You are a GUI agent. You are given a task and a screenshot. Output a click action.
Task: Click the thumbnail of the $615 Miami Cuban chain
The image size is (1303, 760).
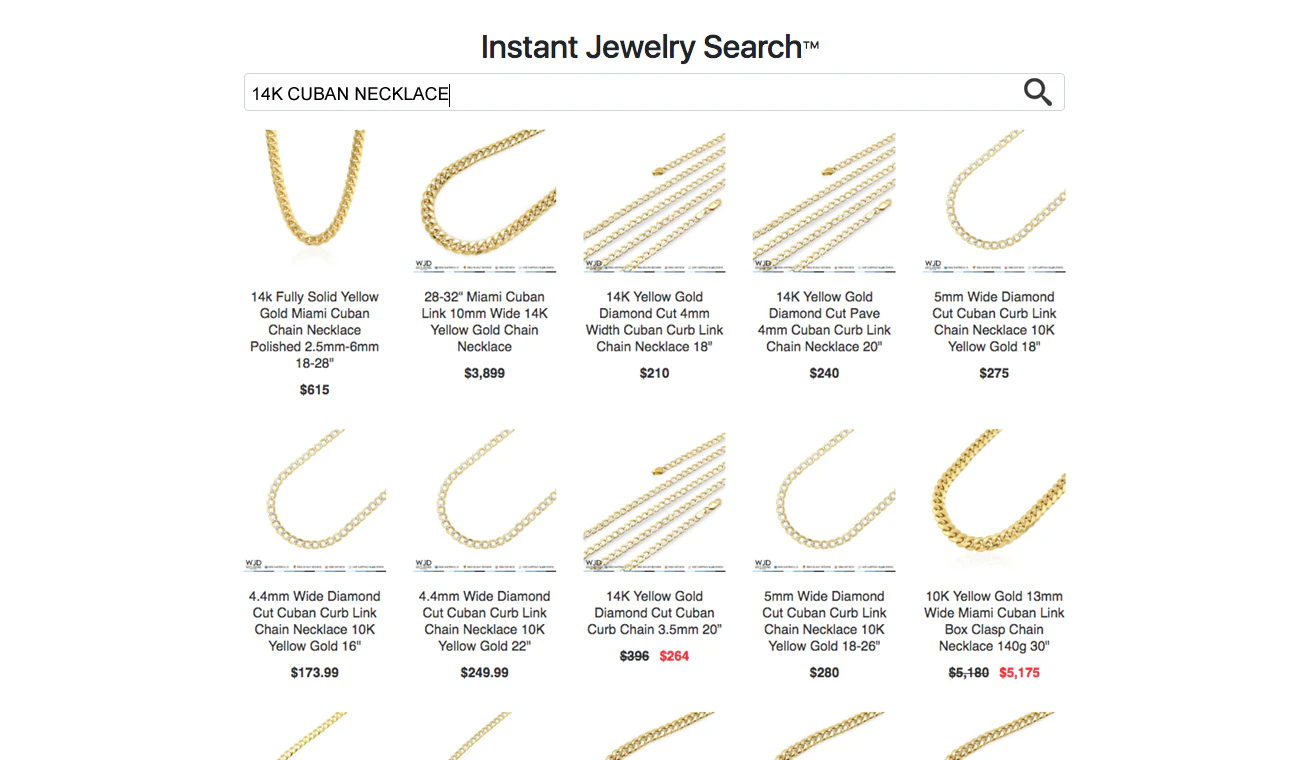[x=315, y=200]
